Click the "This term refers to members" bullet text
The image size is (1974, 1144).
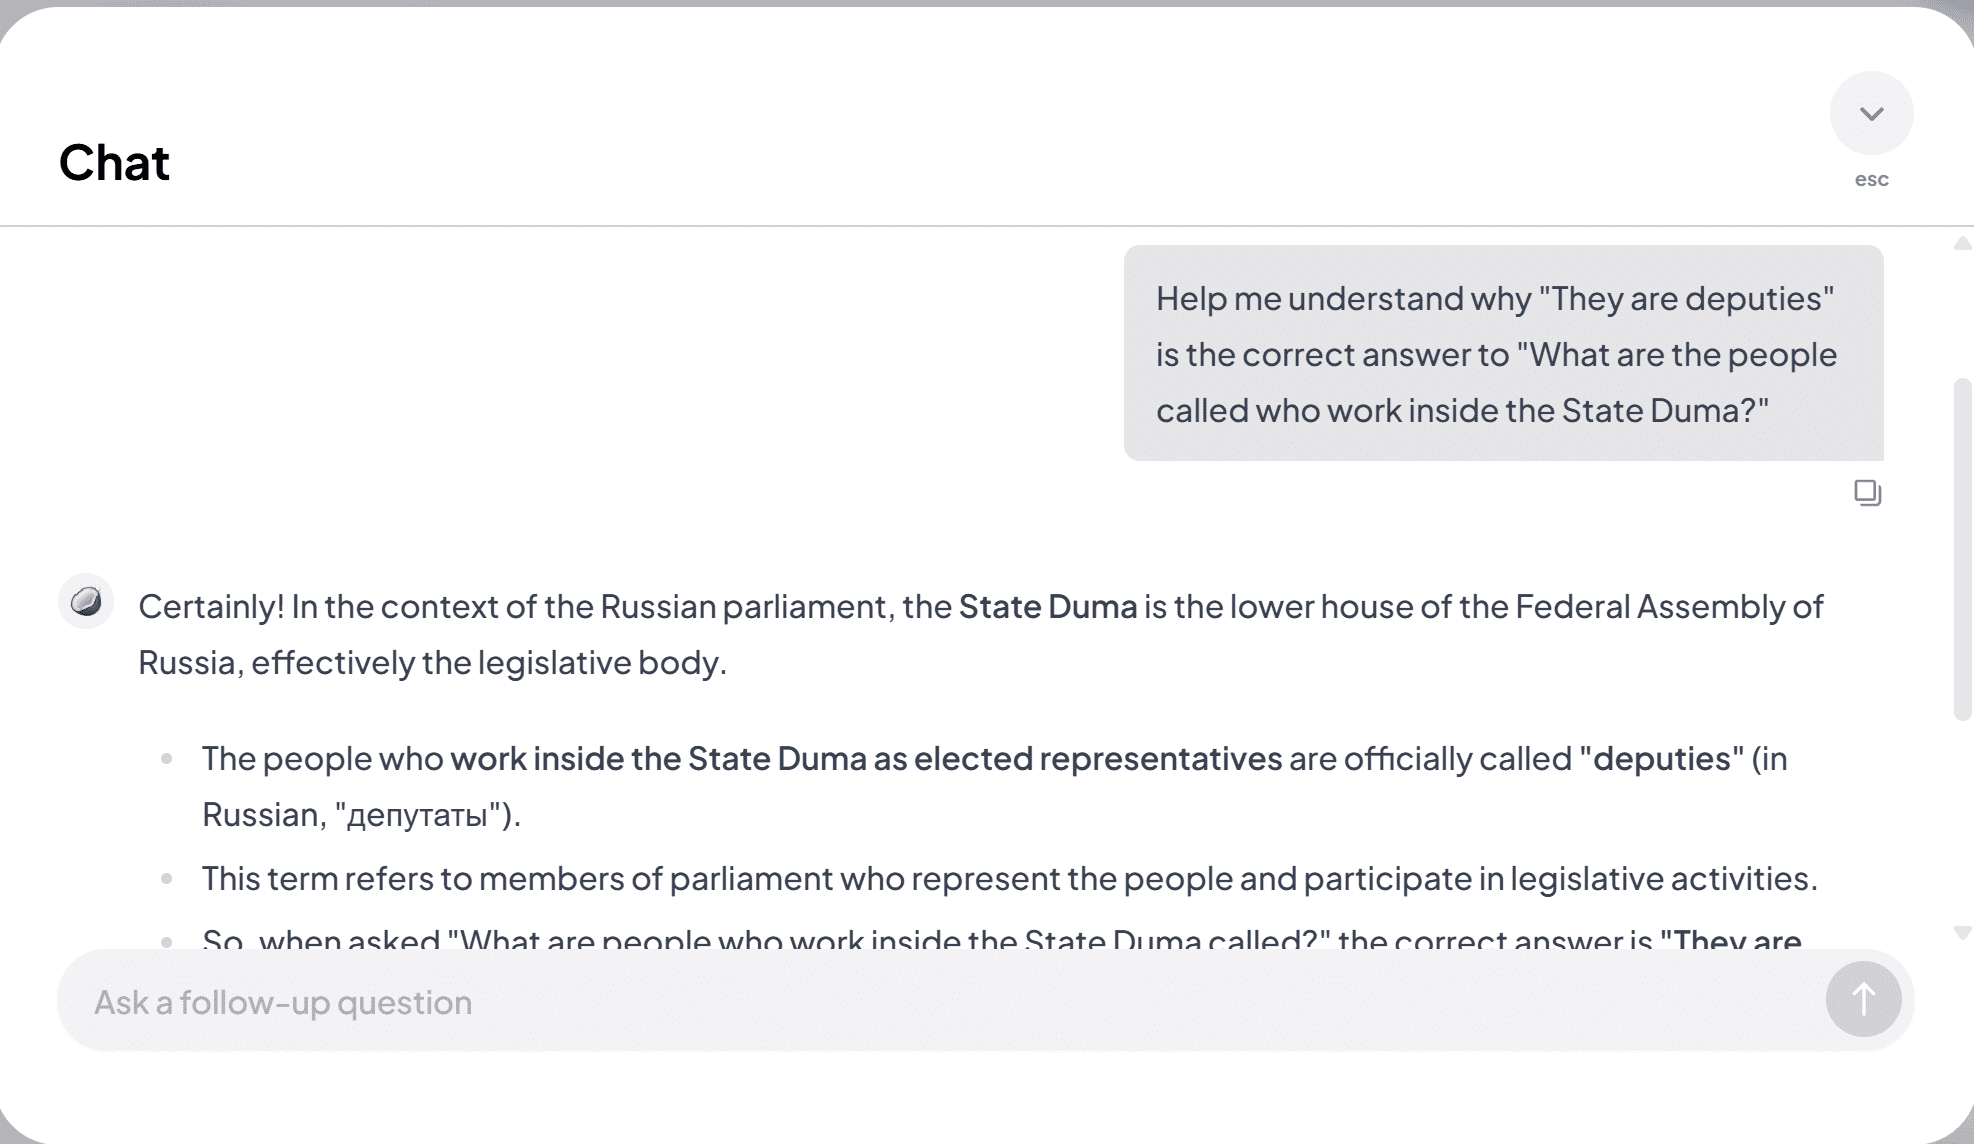pyautogui.click(x=1008, y=879)
